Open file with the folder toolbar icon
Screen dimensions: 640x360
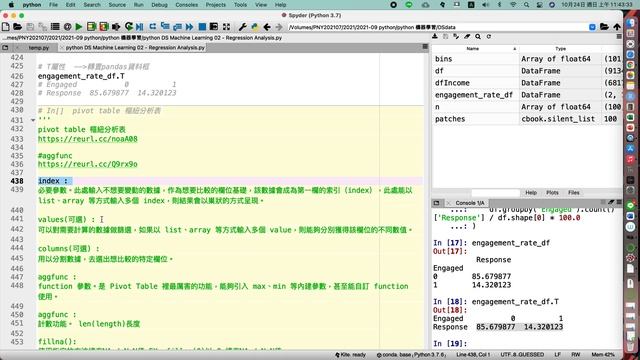(18, 27)
